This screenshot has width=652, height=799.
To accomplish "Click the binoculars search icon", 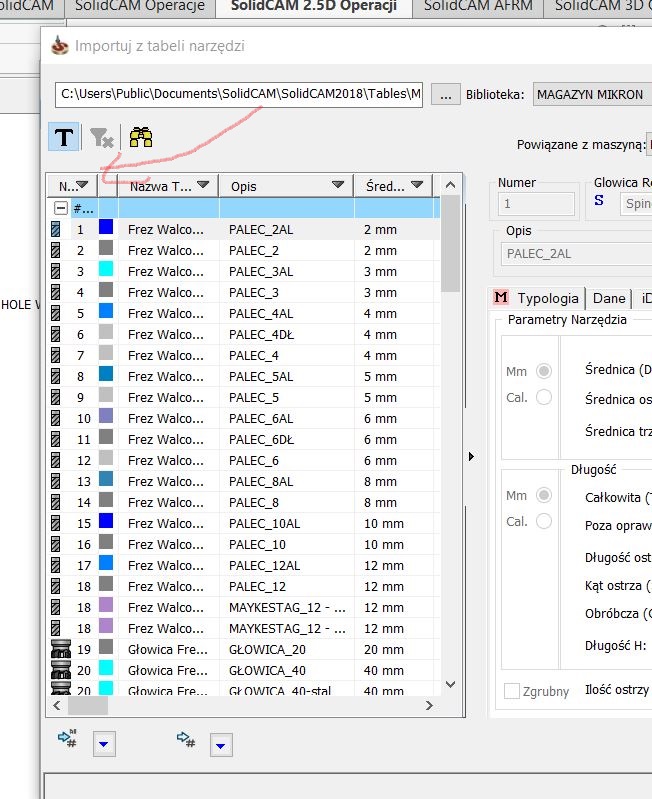I will [141, 137].
